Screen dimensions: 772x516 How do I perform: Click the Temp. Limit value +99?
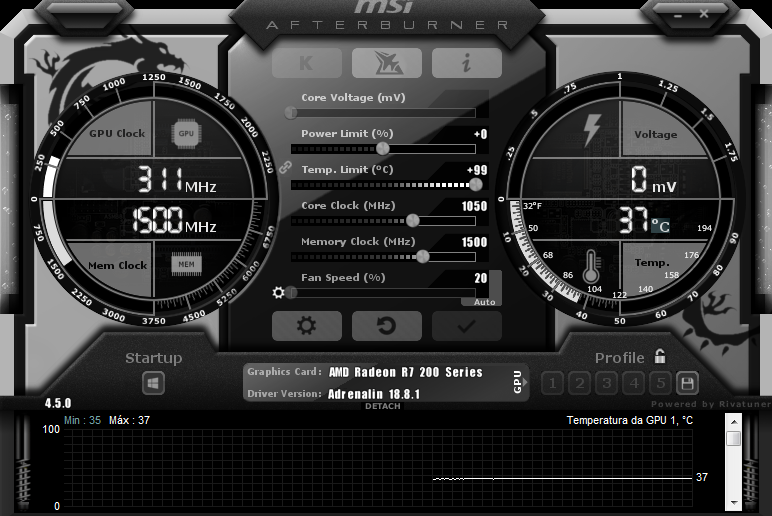pos(477,170)
